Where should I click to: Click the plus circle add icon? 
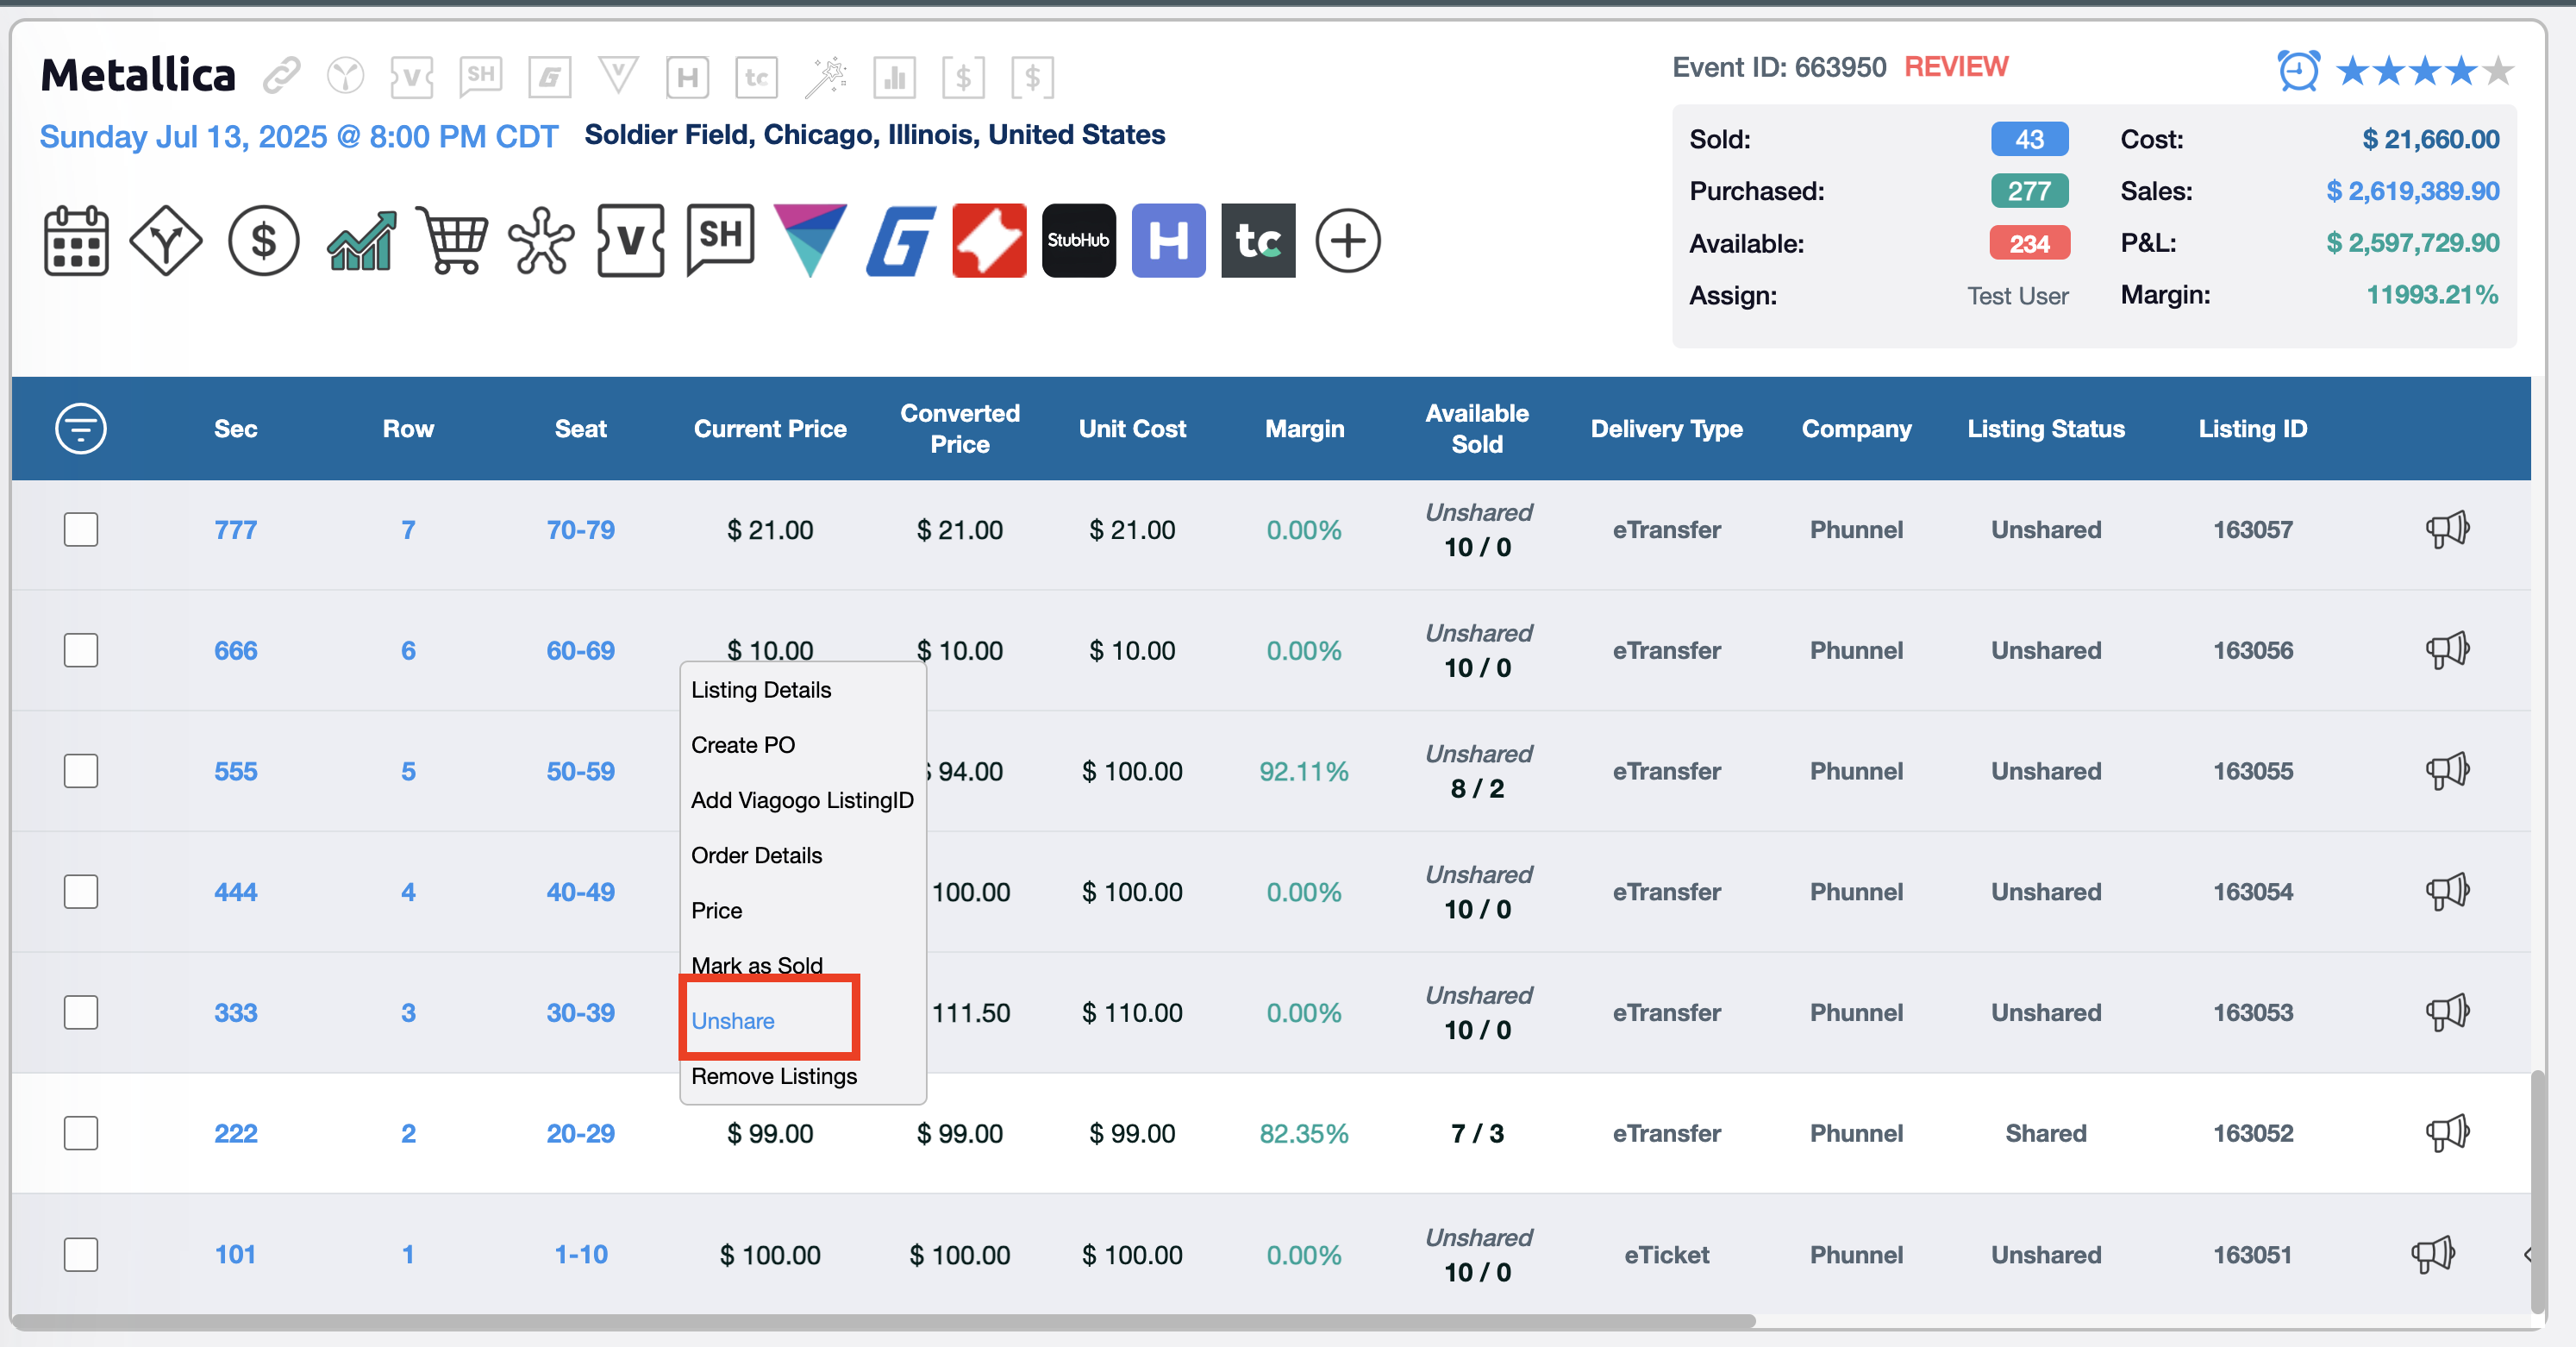1347,241
